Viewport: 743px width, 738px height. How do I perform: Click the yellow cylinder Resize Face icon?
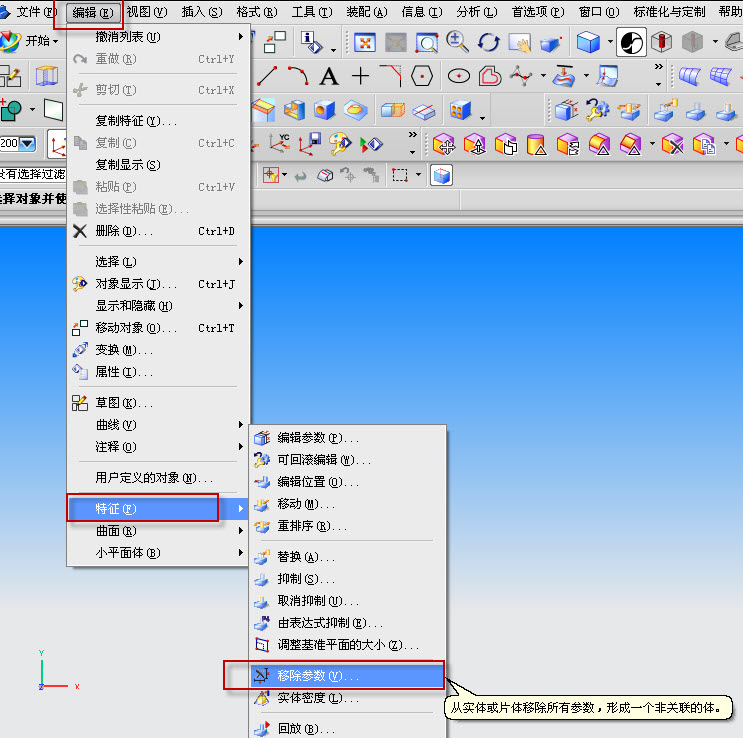pyautogui.click(x=536, y=145)
